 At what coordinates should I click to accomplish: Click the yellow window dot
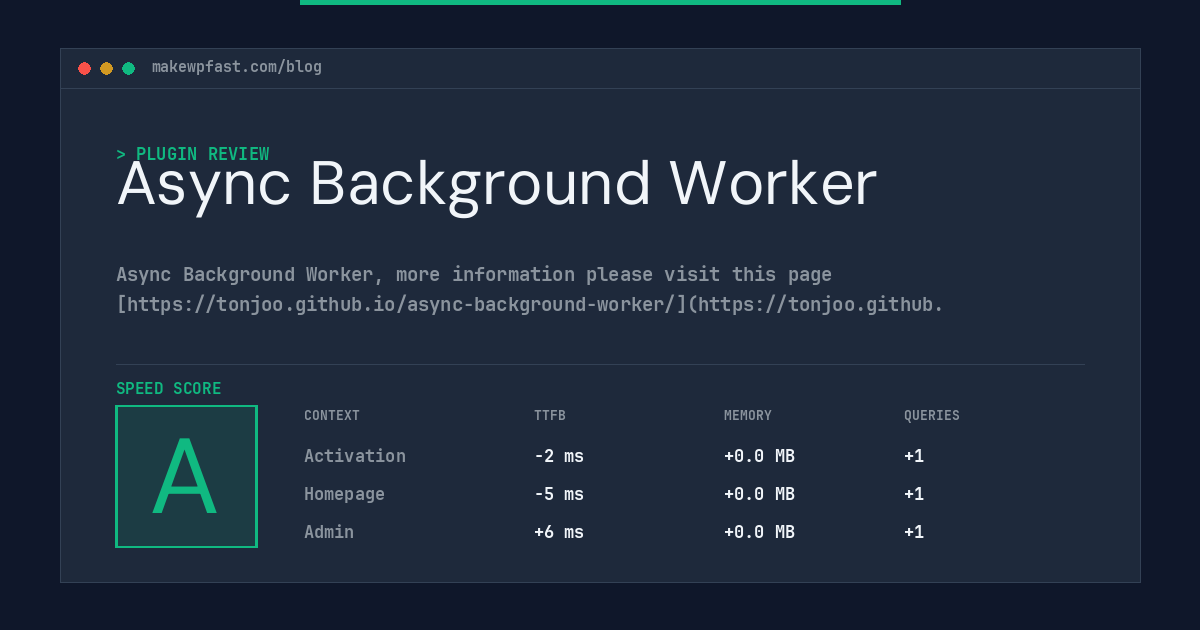pyautogui.click(x=107, y=68)
